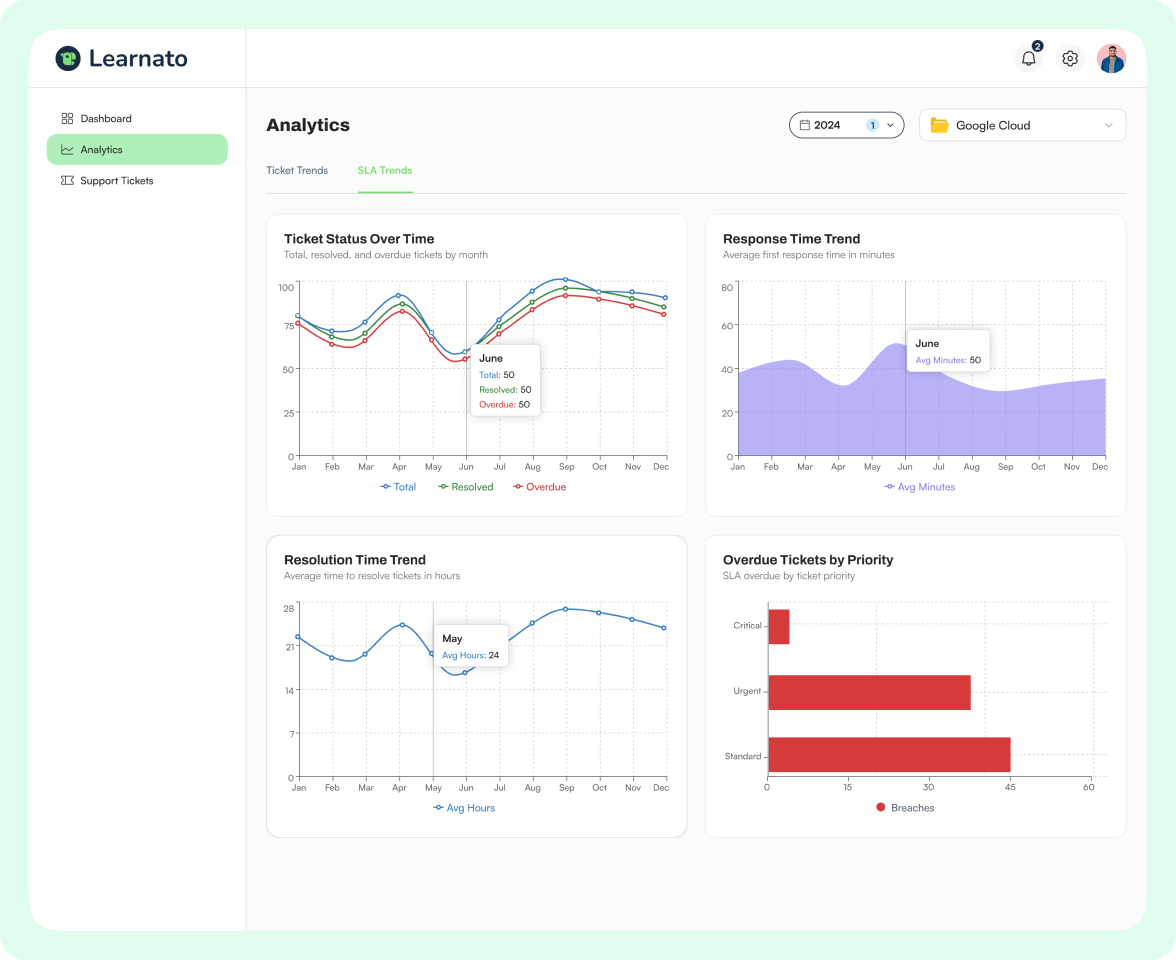Click the Analytics page heading
The width and height of the screenshot is (1176, 960).
(308, 125)
